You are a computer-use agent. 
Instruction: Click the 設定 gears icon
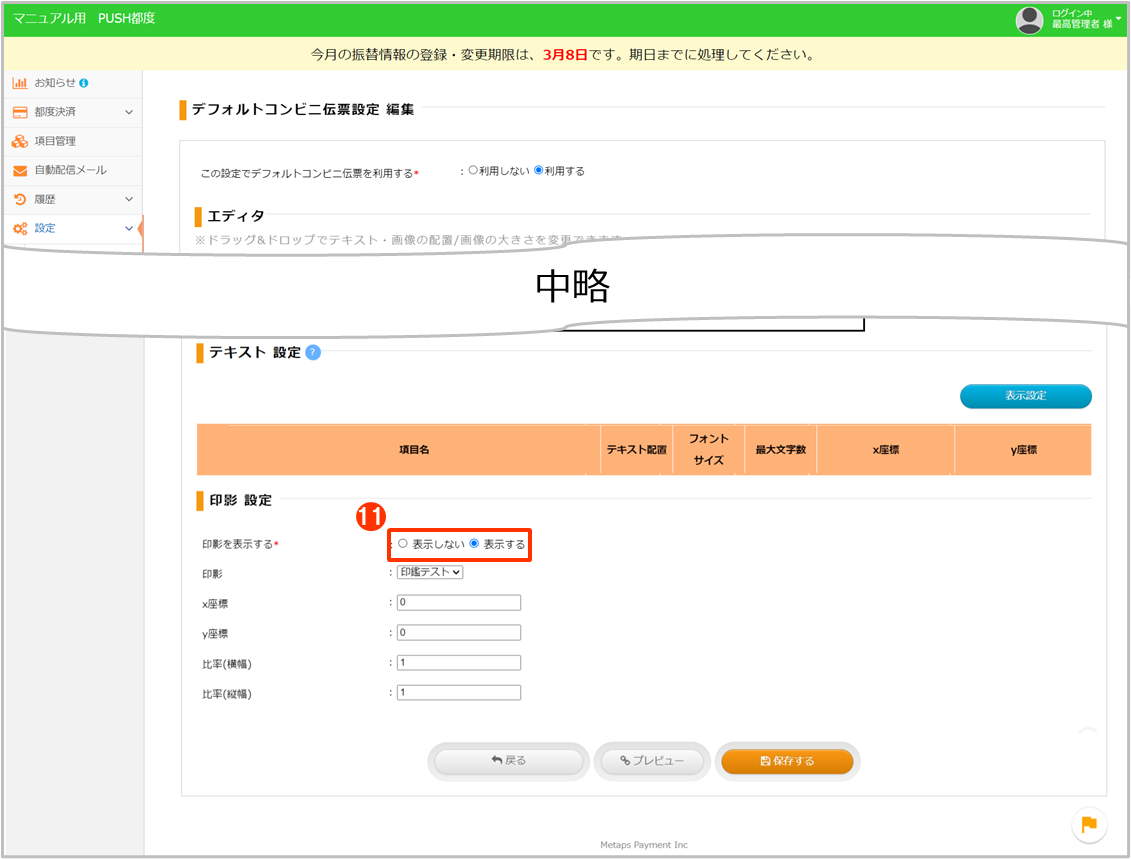click(x=20, y=229)
